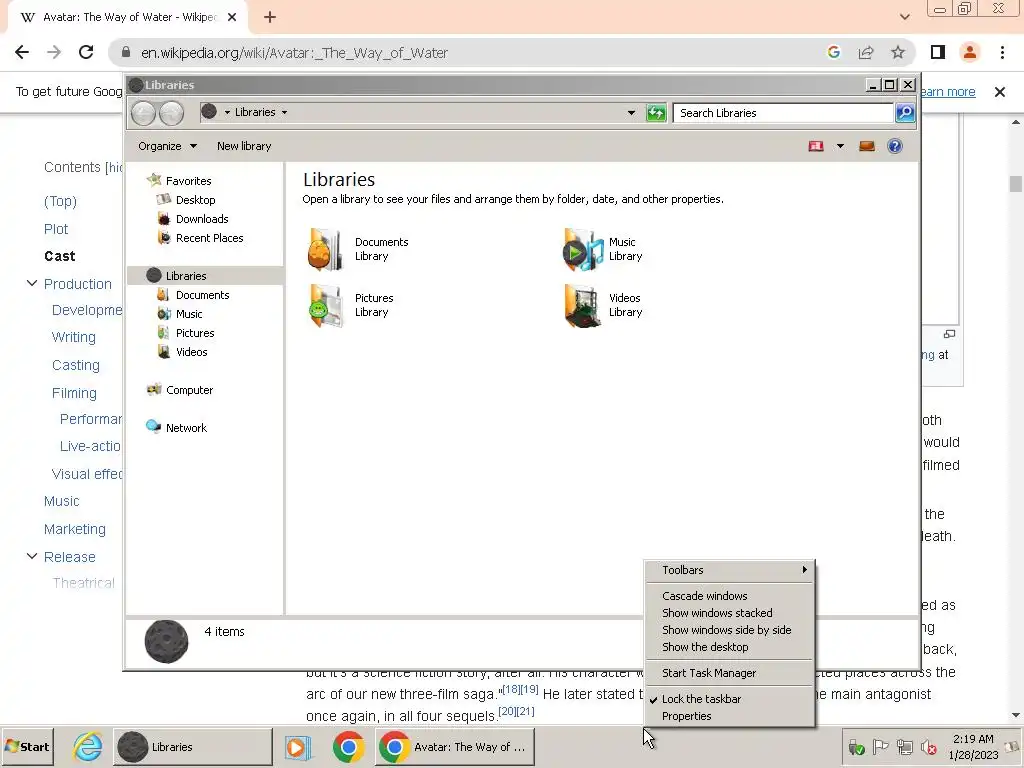Open Chrome profile avatar

(x=970, y=53)
